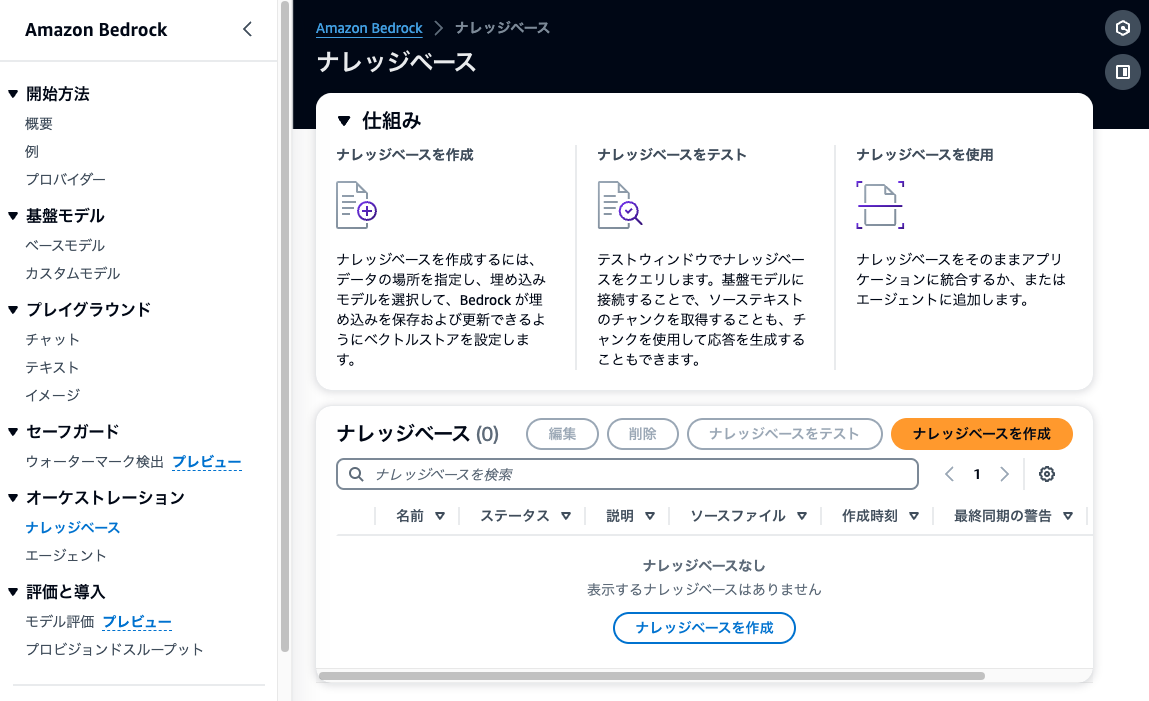Sort by 名前 column

tap(440, 516)
